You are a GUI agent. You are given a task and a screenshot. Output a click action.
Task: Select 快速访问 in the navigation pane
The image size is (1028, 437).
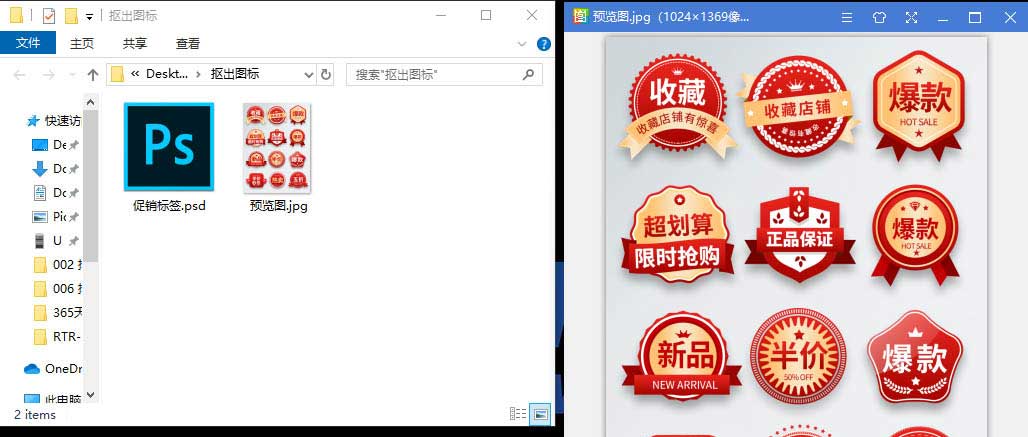coord(54,121)
